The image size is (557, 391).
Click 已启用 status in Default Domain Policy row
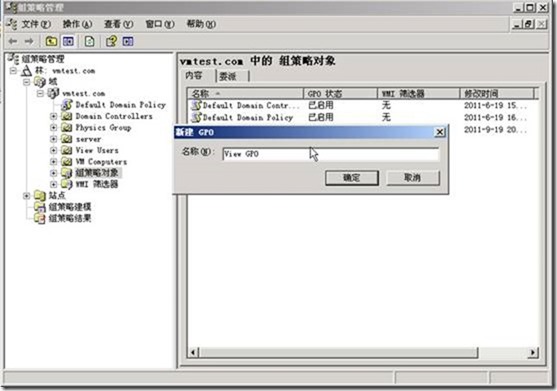click(x=321, y=117)
